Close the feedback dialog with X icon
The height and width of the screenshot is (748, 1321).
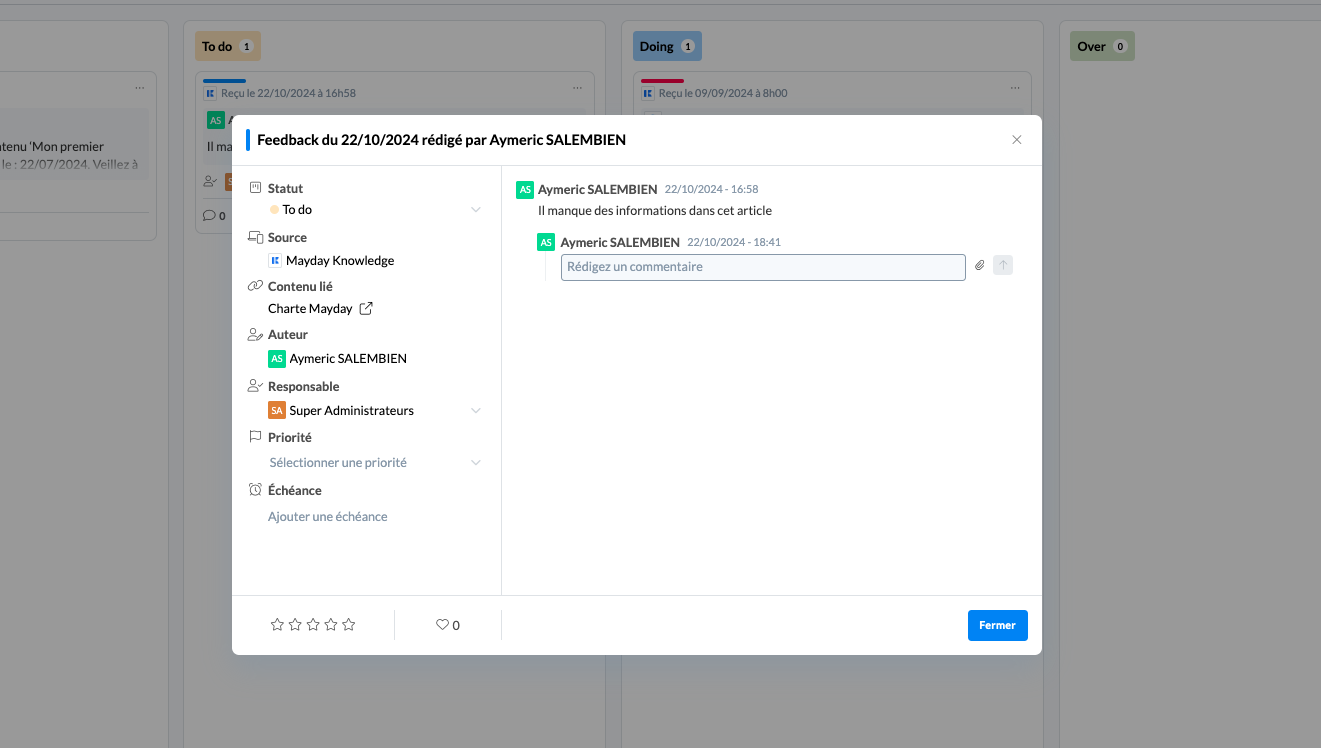(1017, 140)
